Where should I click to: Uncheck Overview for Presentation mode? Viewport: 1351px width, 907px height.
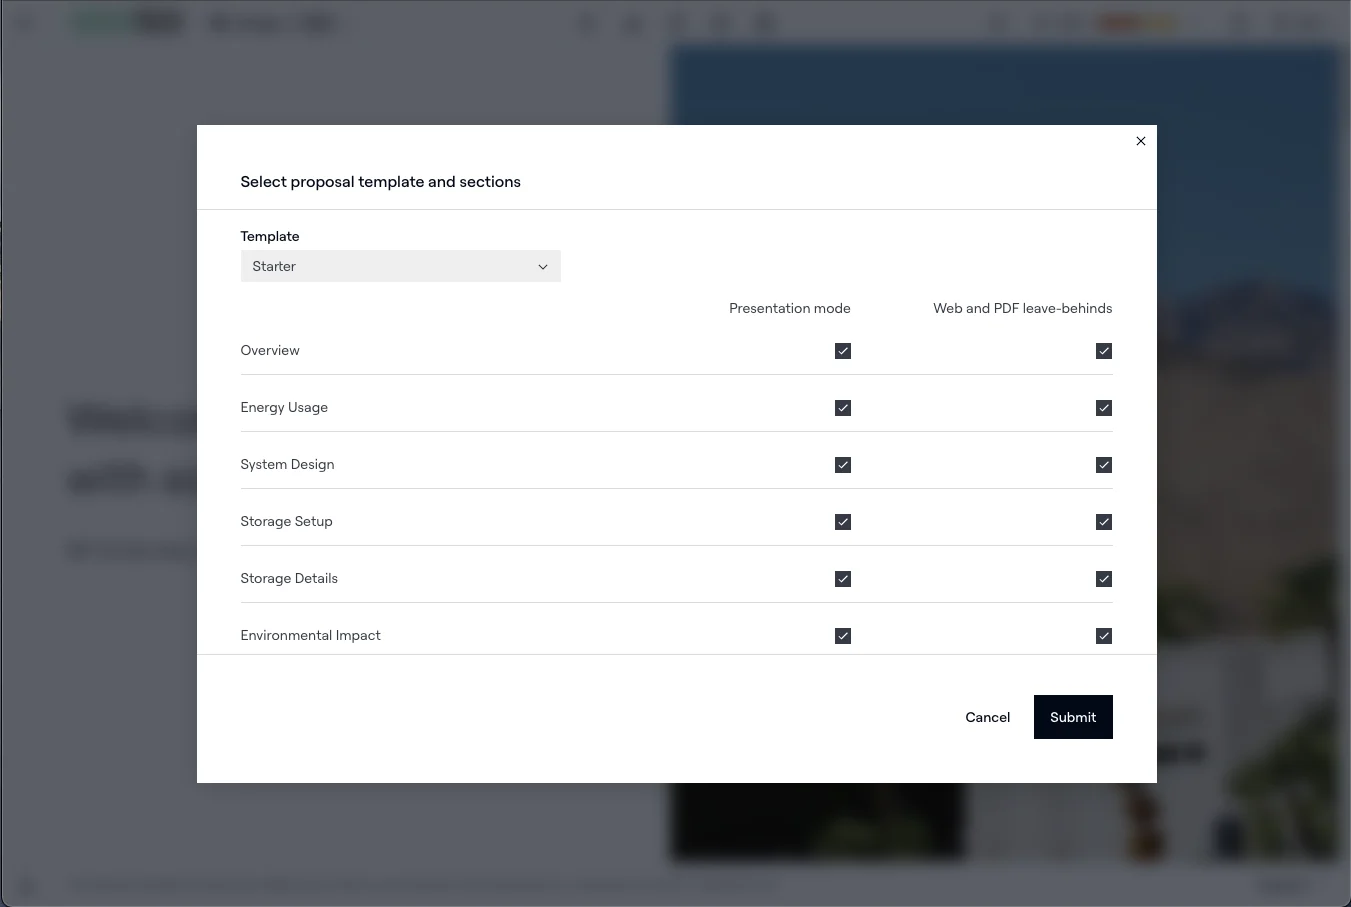843,351
